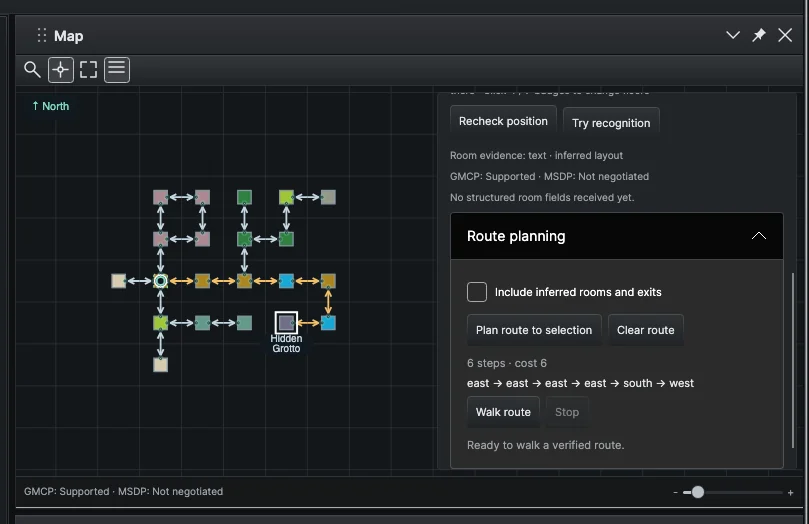Select the grey room at top-right of map
This screenshot has height=524, width=809.
click(x=328, y=197)
